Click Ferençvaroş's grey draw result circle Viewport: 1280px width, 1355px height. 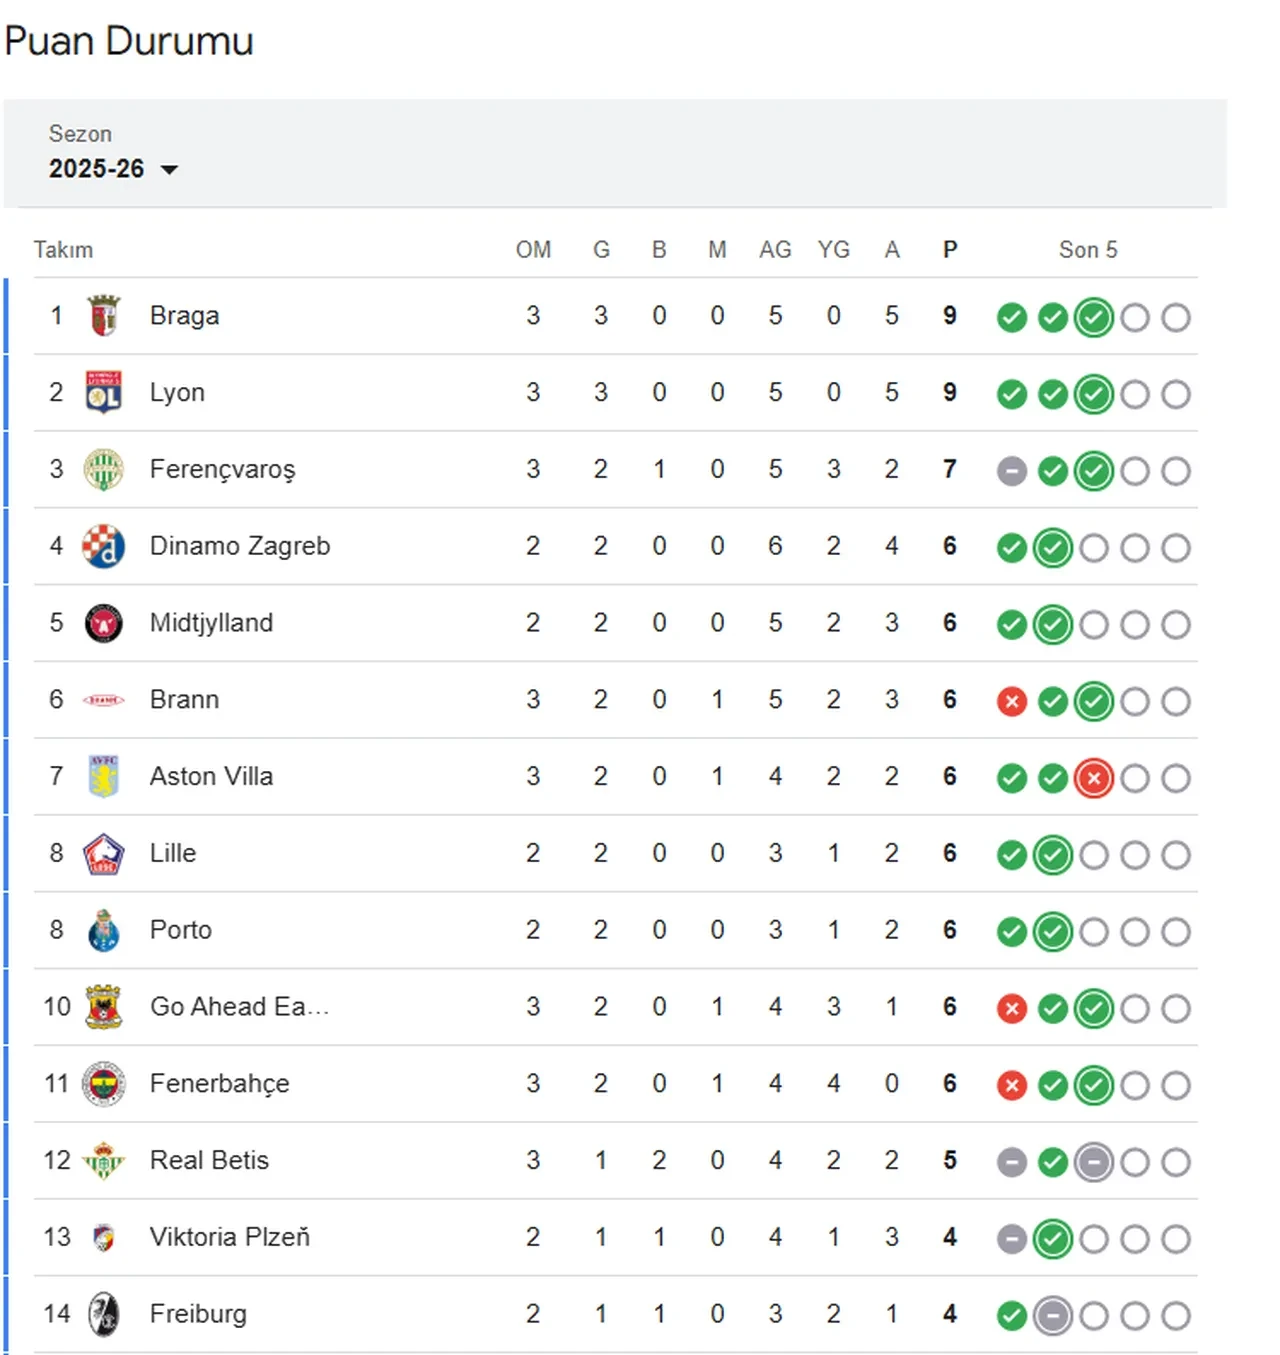(x=1011, y=471)
